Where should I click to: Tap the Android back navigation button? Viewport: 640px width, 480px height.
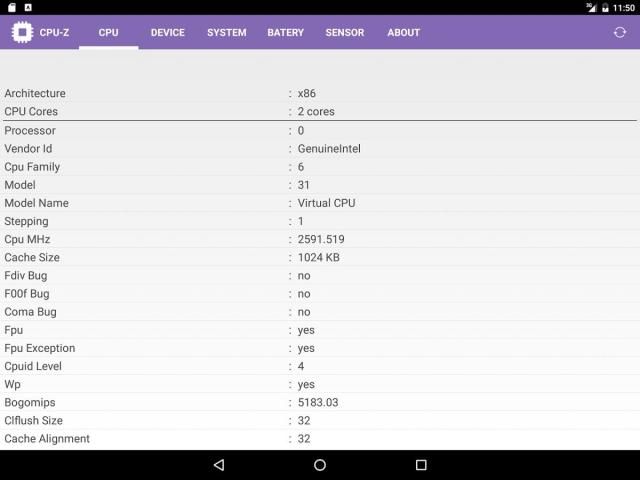(x=219, y=465)
